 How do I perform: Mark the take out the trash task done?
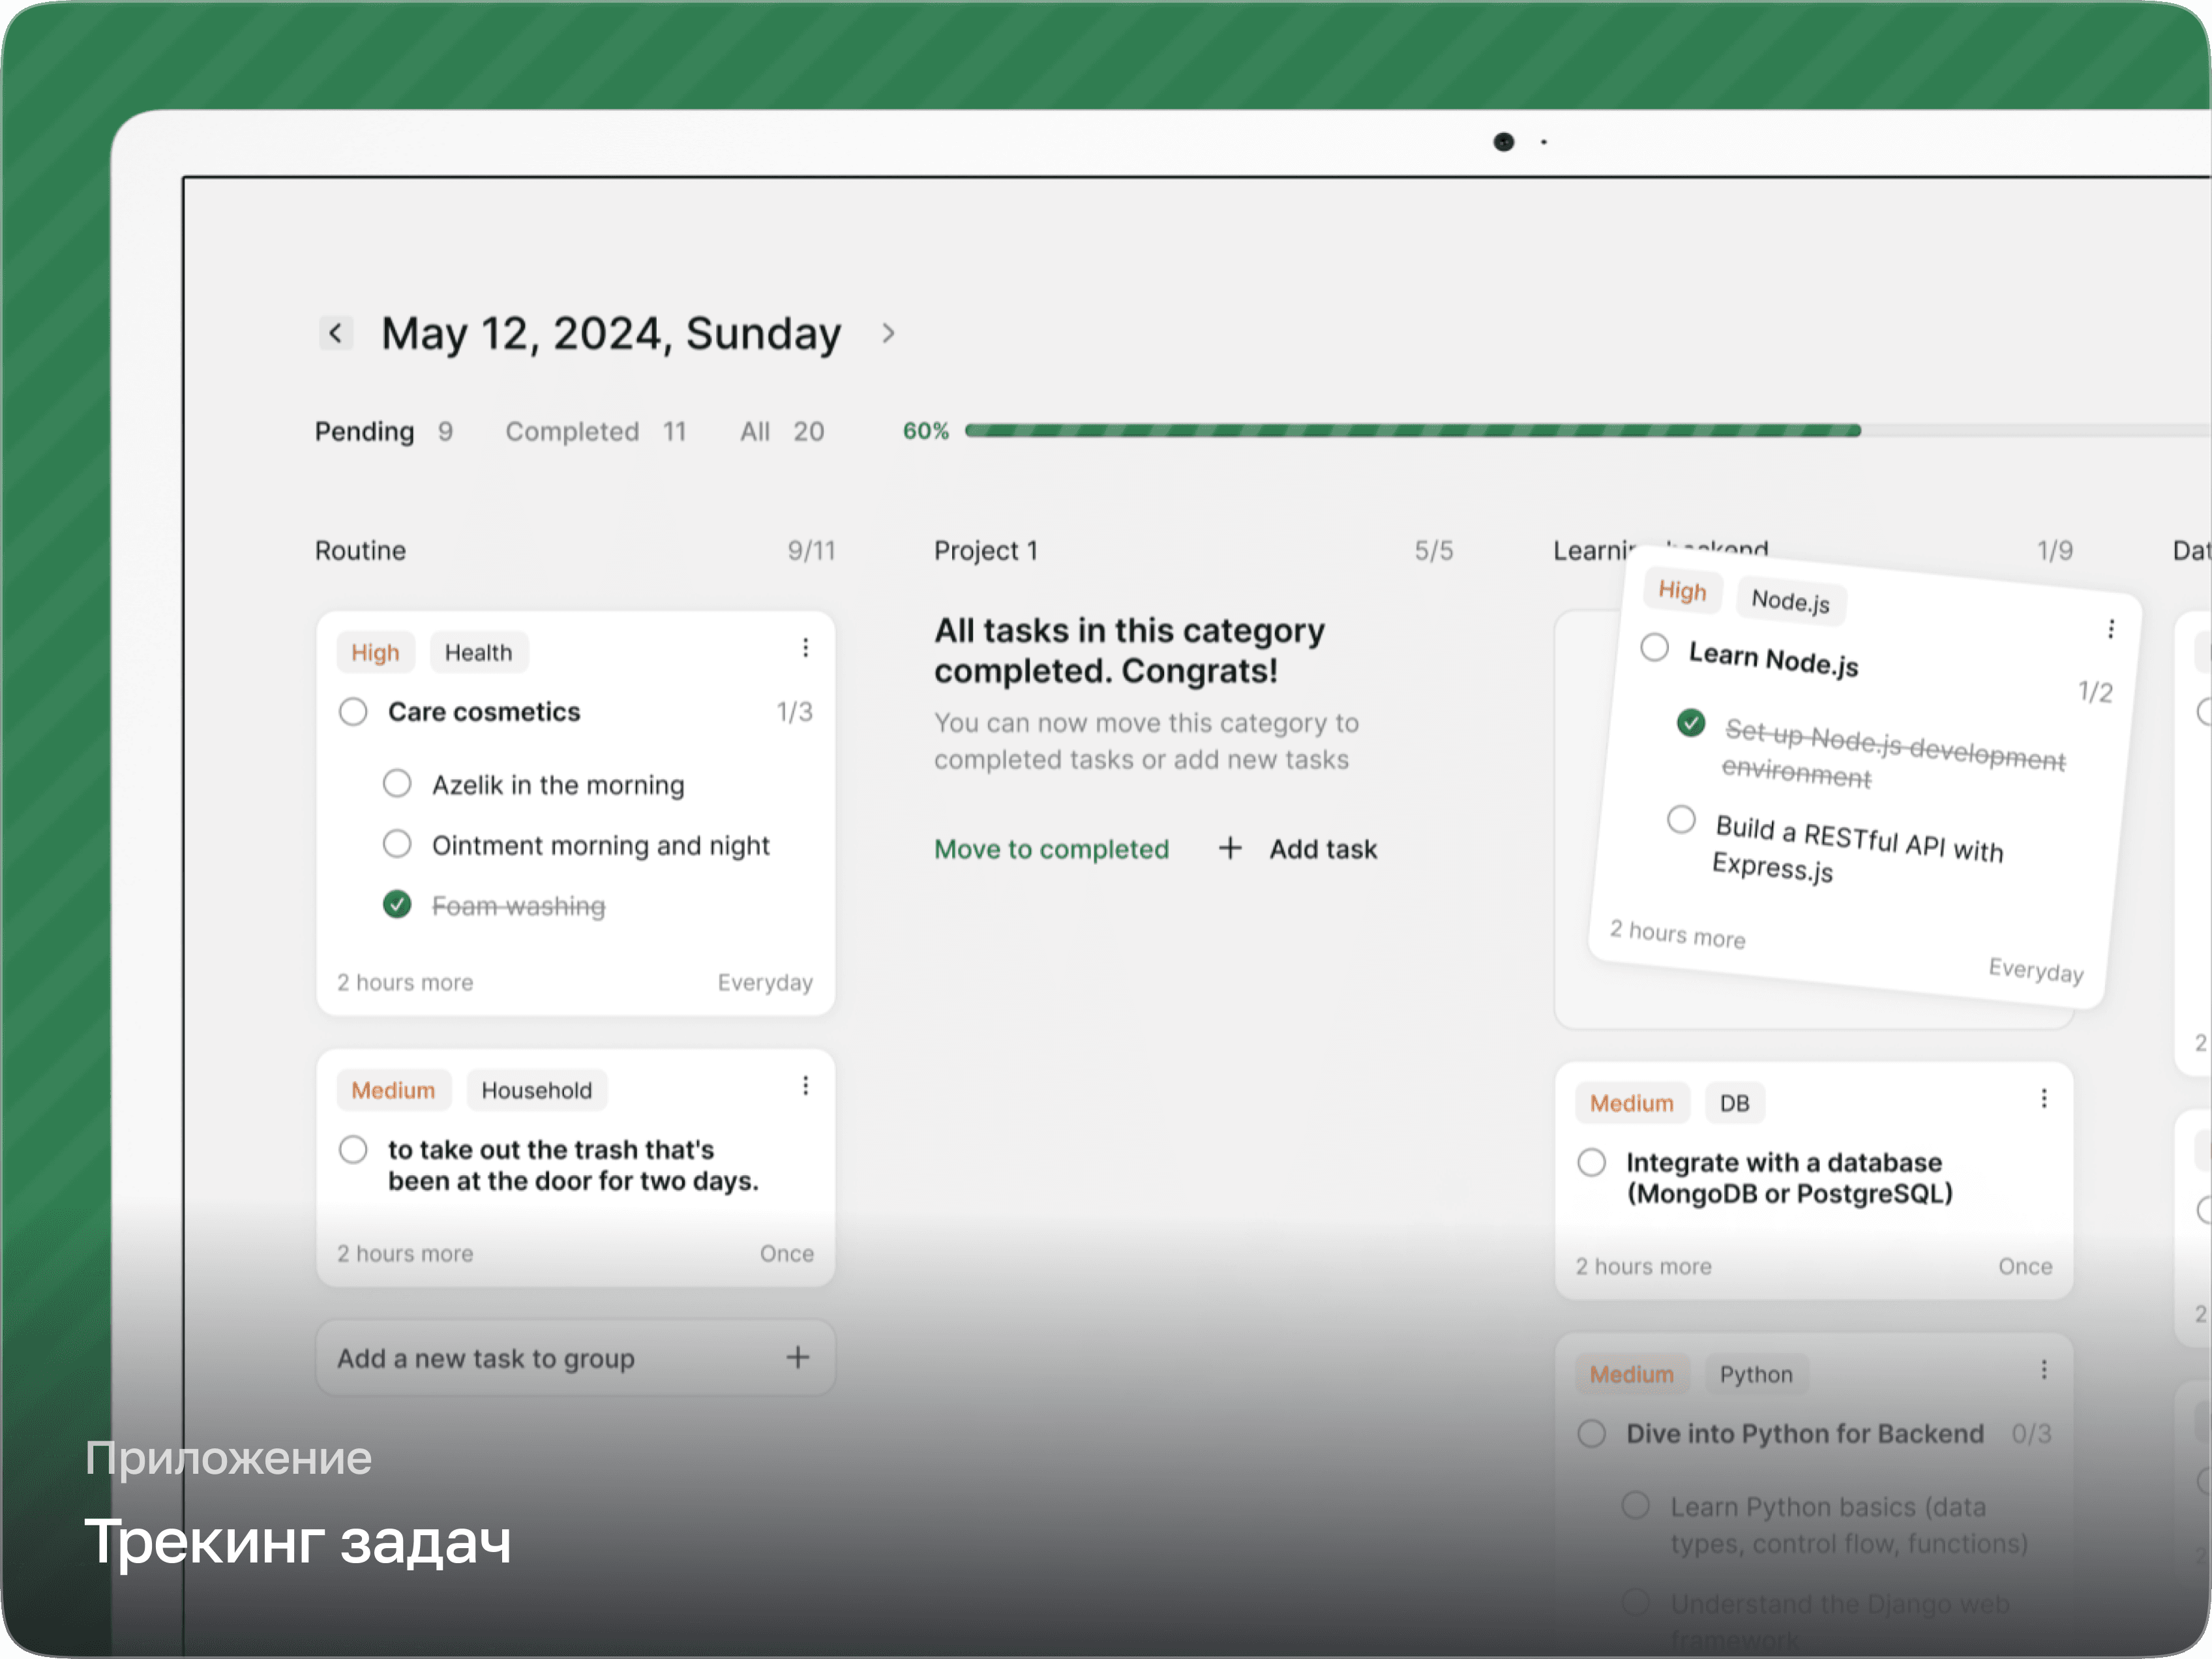(353, 1150)
